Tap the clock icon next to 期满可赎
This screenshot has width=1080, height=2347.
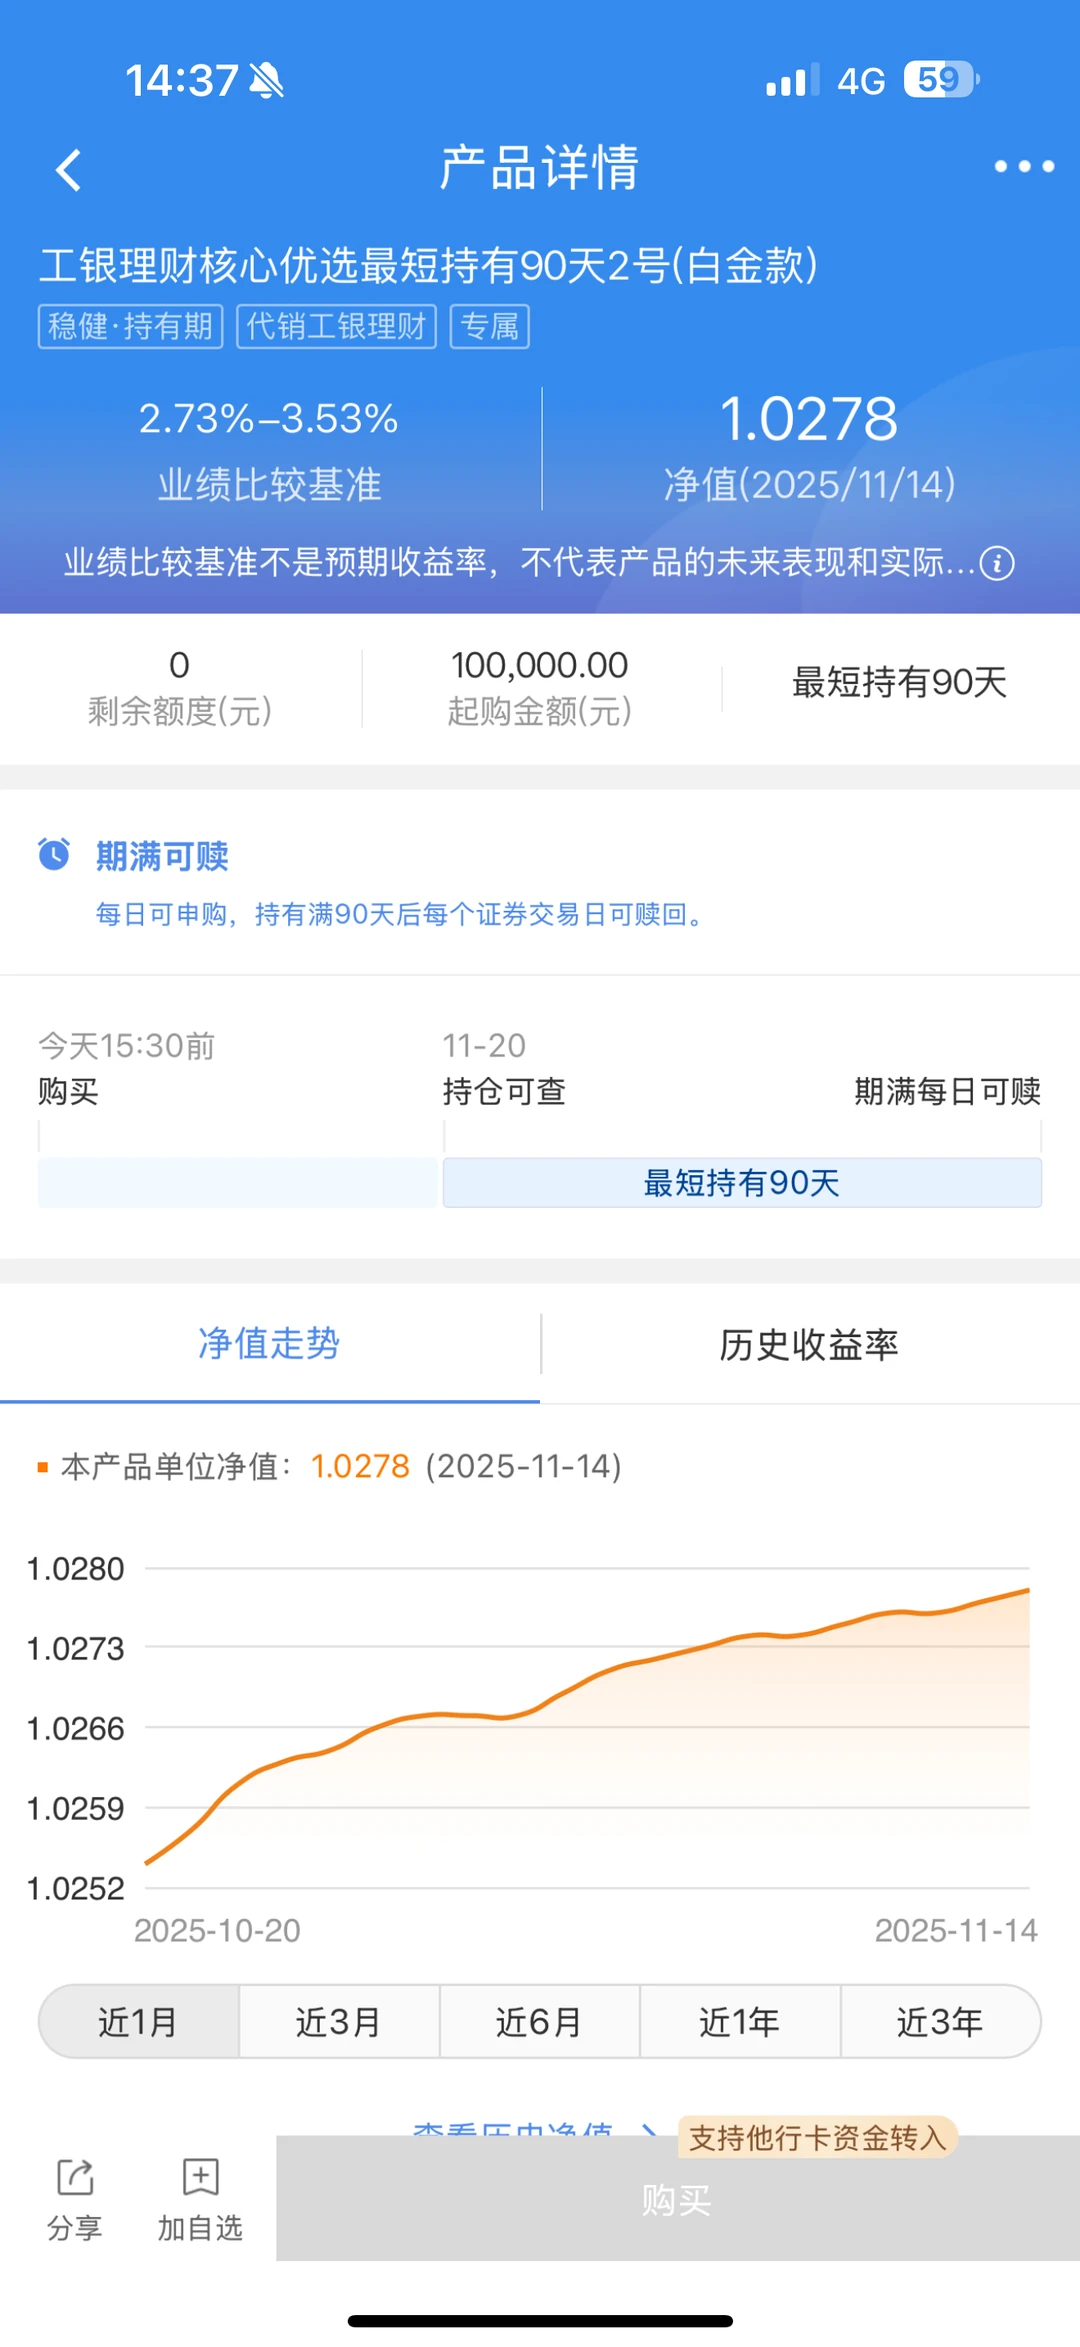(x=54, y=854)
